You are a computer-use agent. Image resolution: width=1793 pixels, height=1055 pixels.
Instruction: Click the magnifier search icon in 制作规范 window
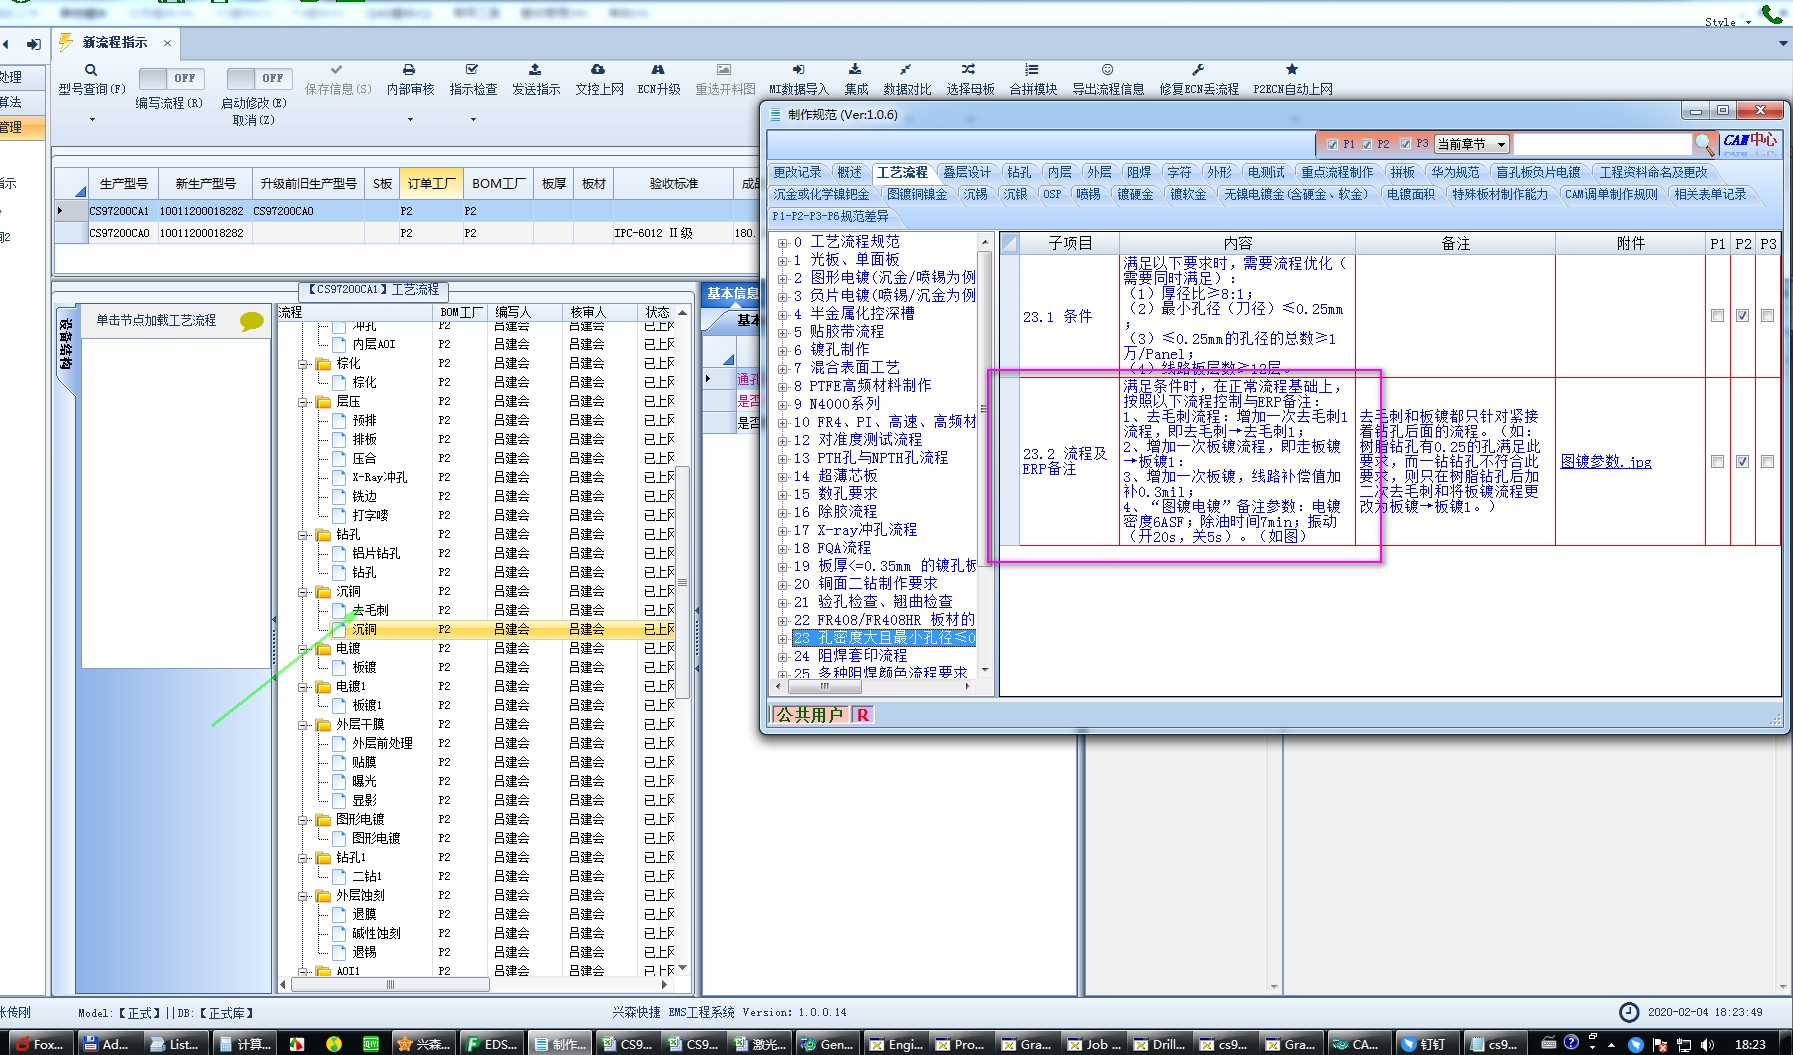point(1704,144)
